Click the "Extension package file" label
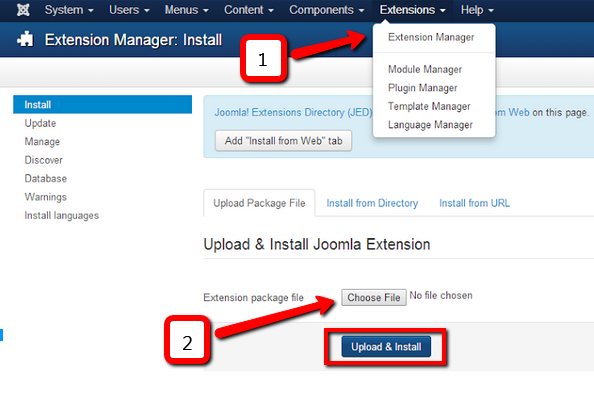Image resolution: width=594 pixels, height=420 pixels. 253,298
